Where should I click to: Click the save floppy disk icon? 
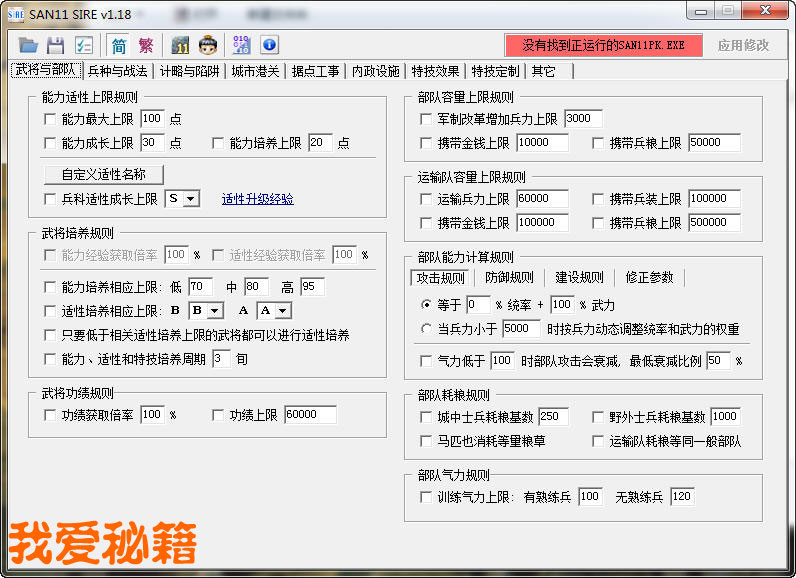(56, 45)
